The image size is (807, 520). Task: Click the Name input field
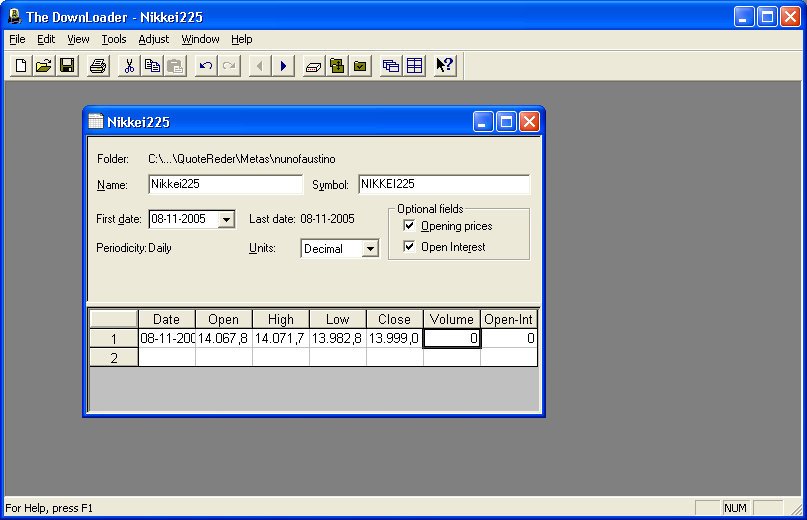click(225, 184)
